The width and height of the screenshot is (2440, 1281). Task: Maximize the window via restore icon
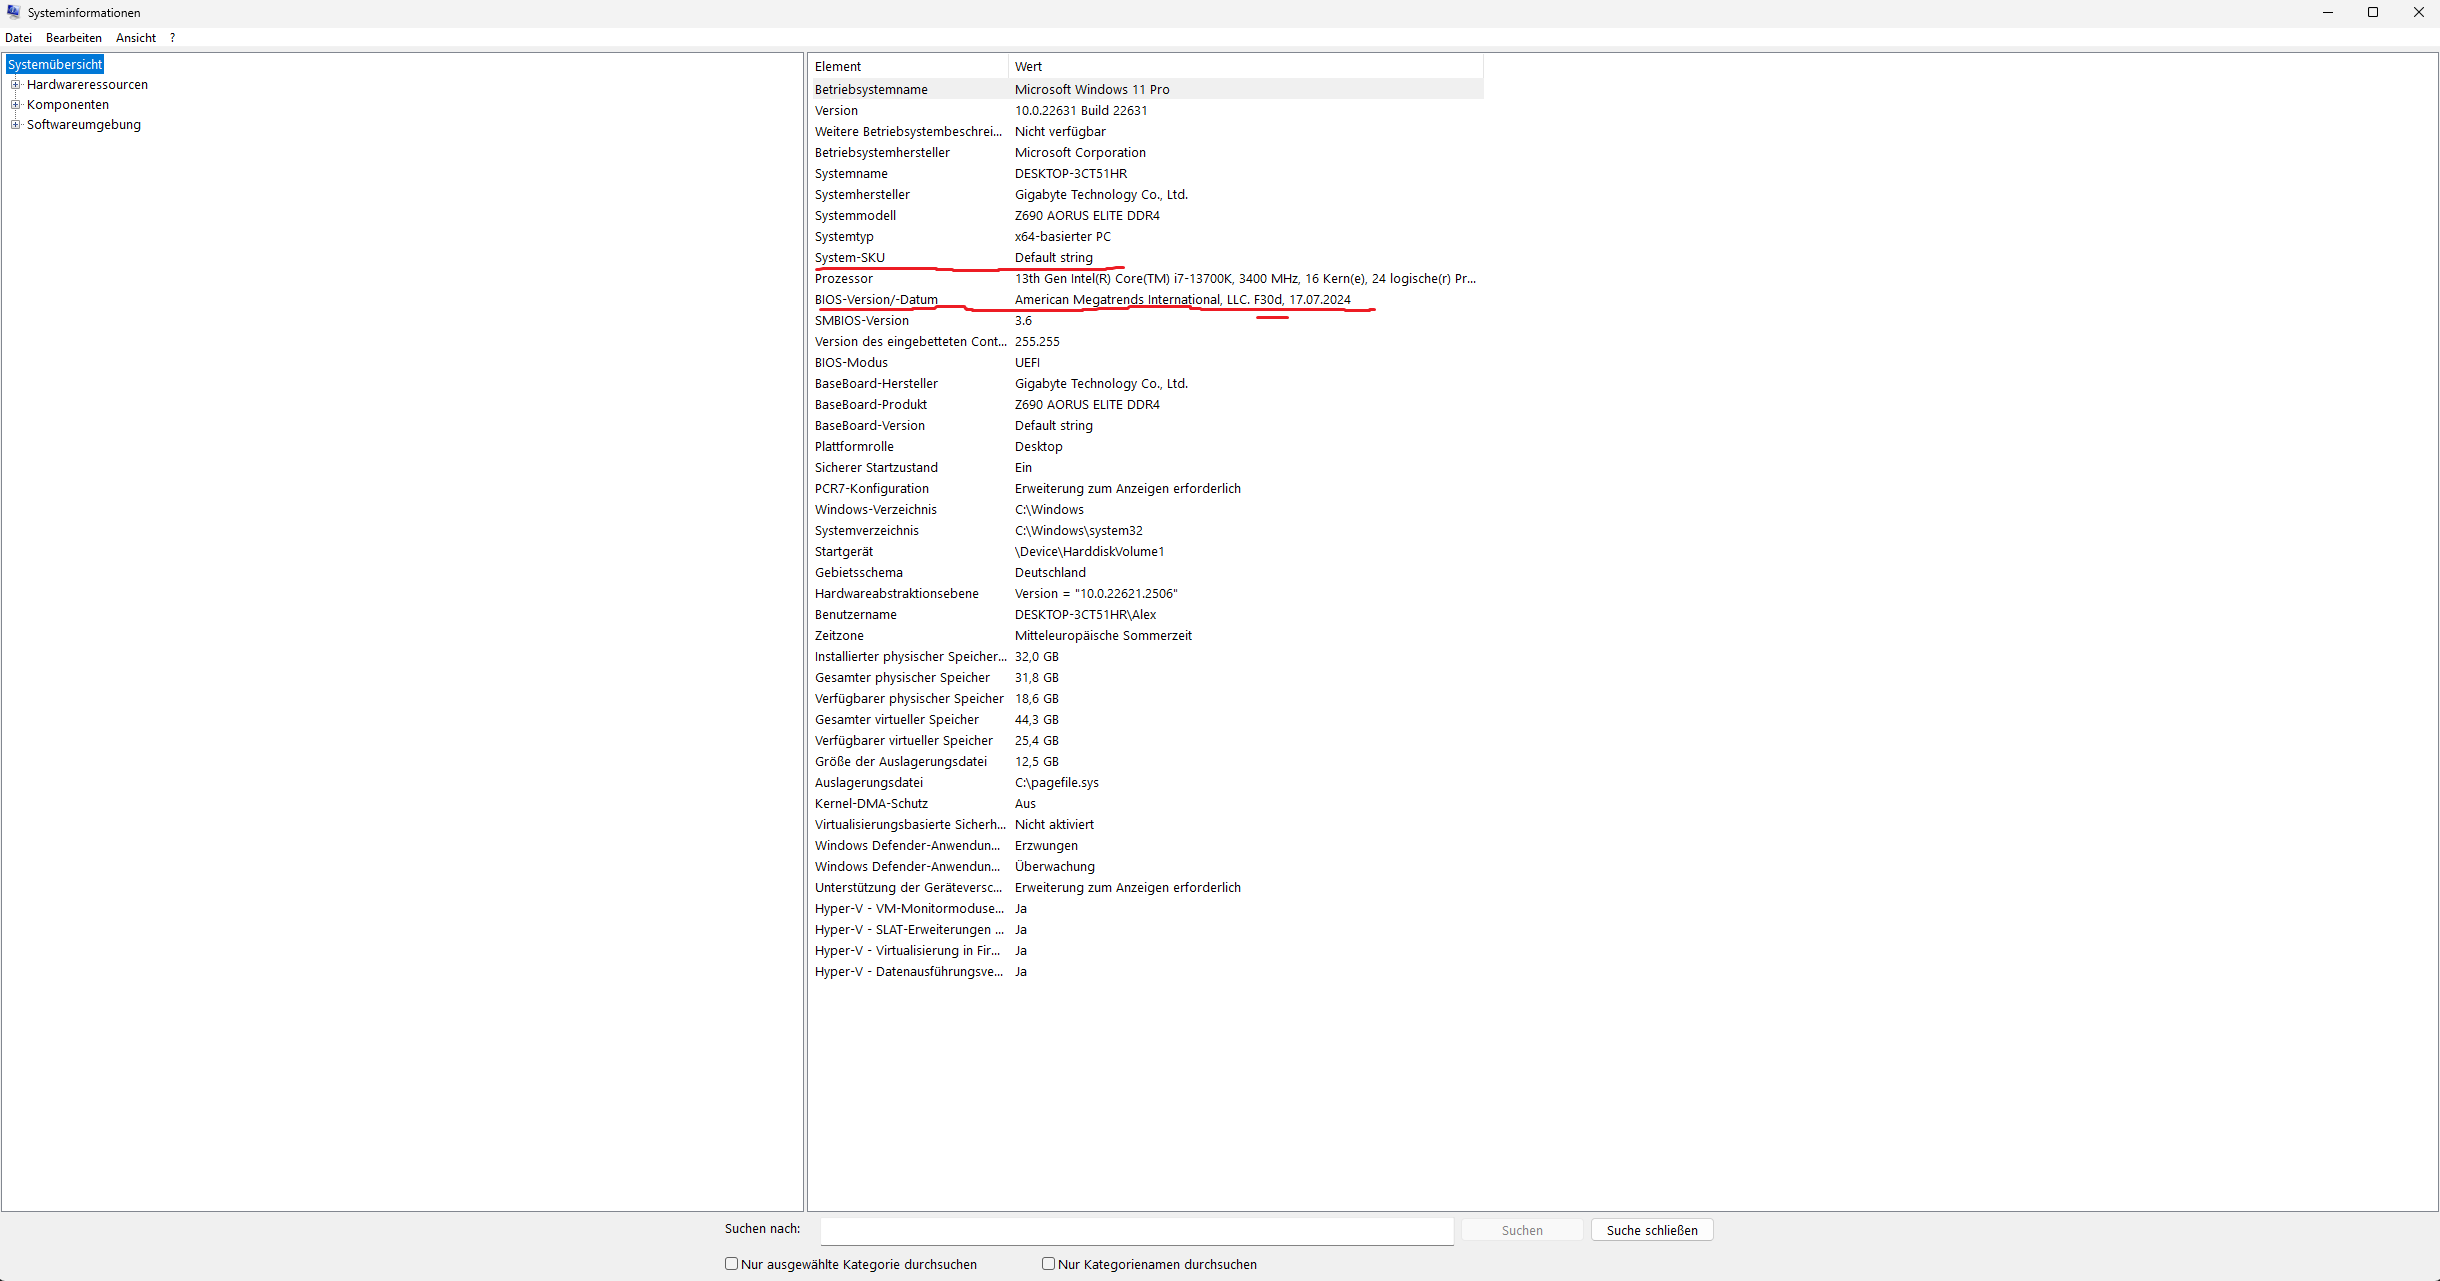(x=2372, y=12)
